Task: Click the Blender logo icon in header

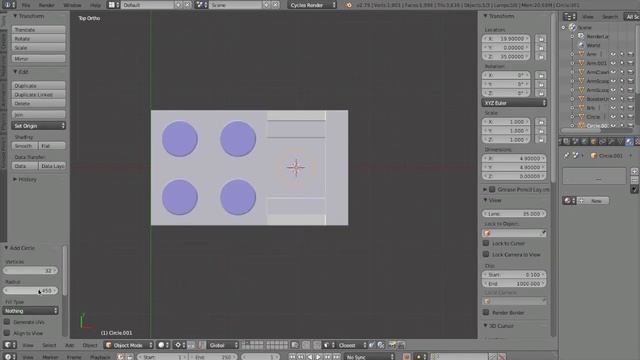Action: click(x=348, y=5)
